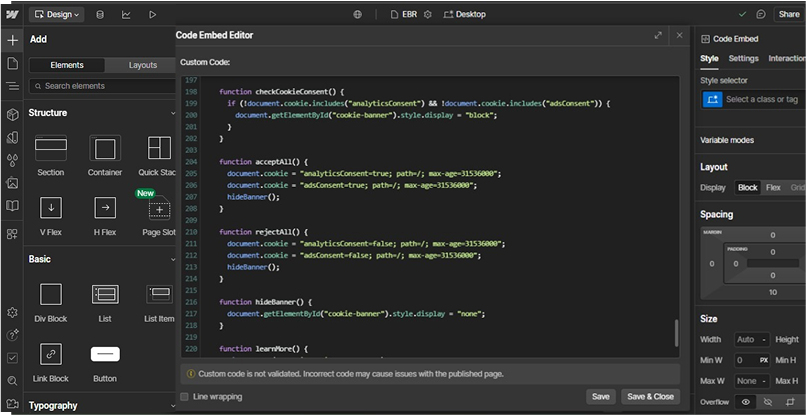Collapse the Basic elements section

click(172, 259)
